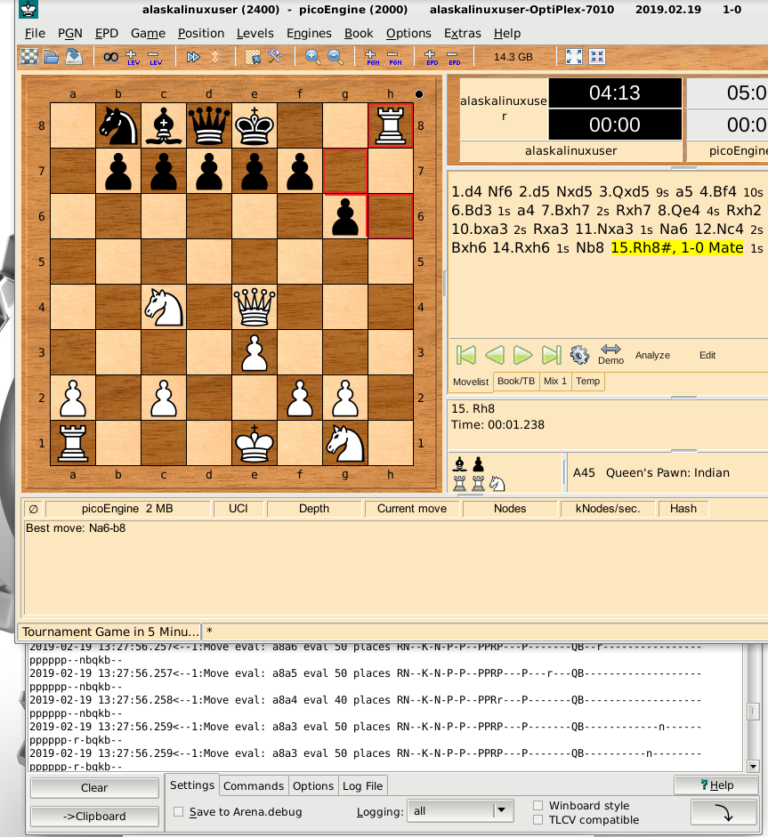The image size is (768, 837).
Task: Open the Engines menu
Action: (309, 33)
